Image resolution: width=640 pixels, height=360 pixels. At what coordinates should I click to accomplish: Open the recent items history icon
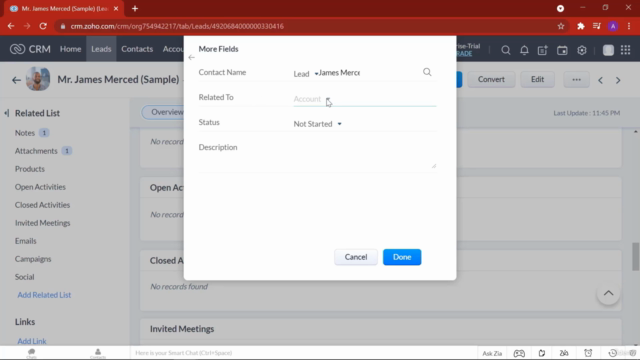[x=613, y=353]
